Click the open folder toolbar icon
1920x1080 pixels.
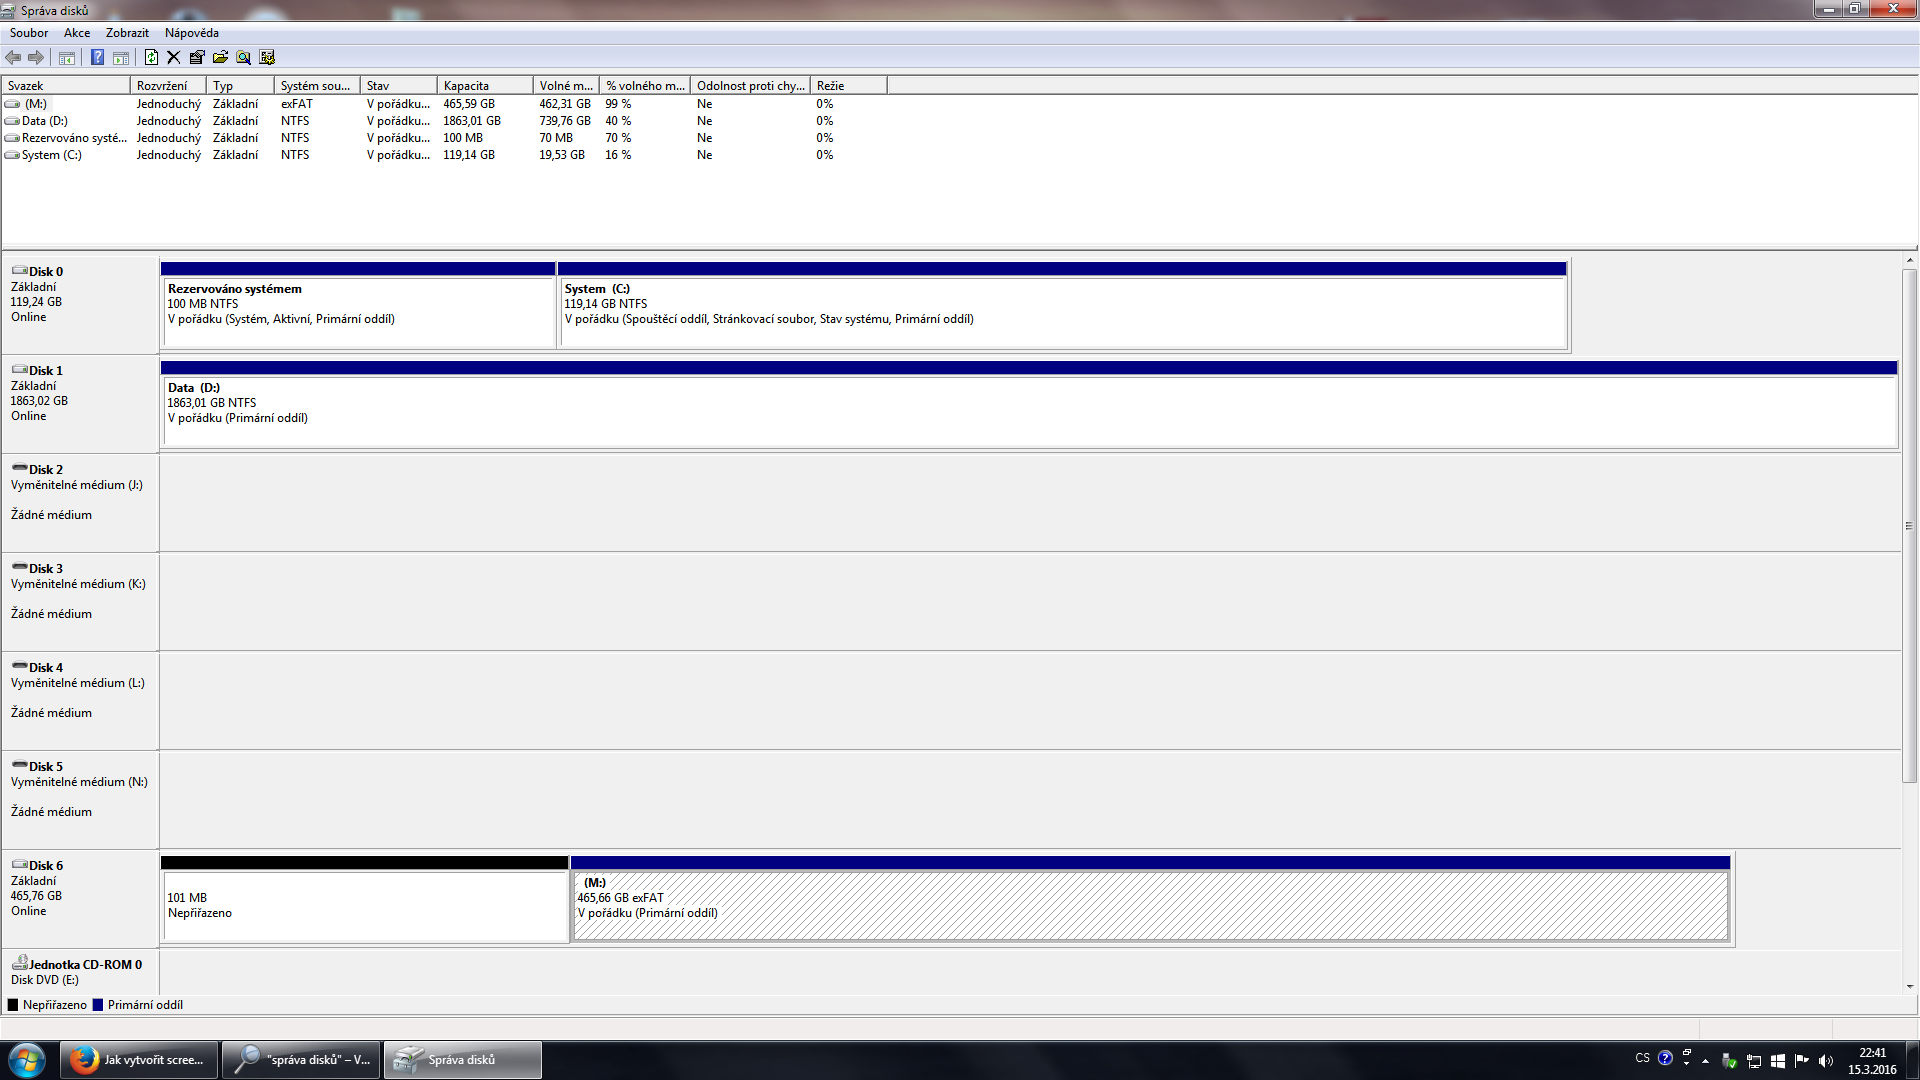click(x=220, y=57)
